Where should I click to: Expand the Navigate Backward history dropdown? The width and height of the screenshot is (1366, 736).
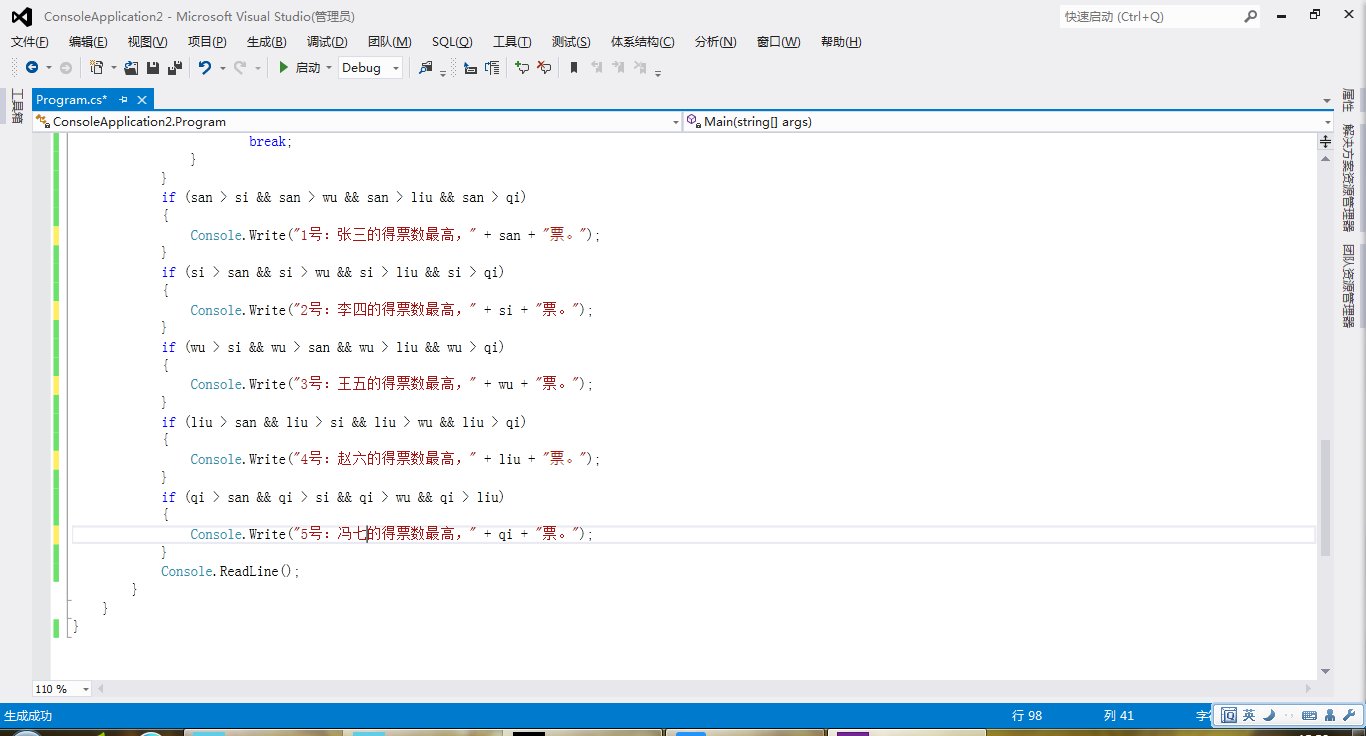(49, 68)
